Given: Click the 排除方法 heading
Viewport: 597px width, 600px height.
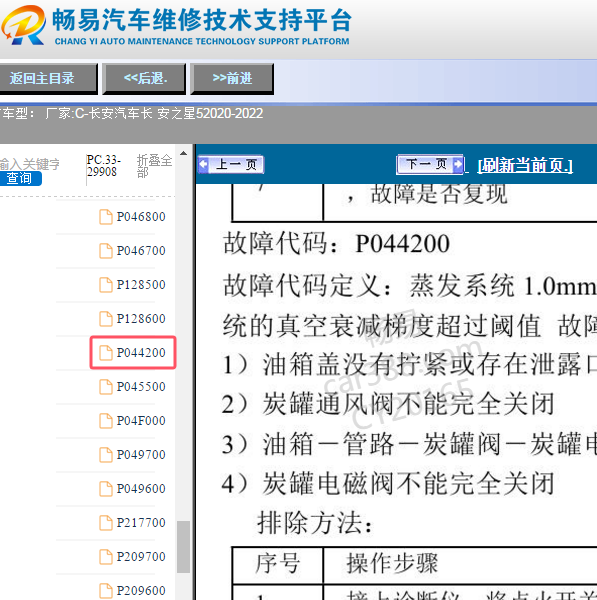Looking at the screenshot, I should pyautogui.click(x=315, y=523).
